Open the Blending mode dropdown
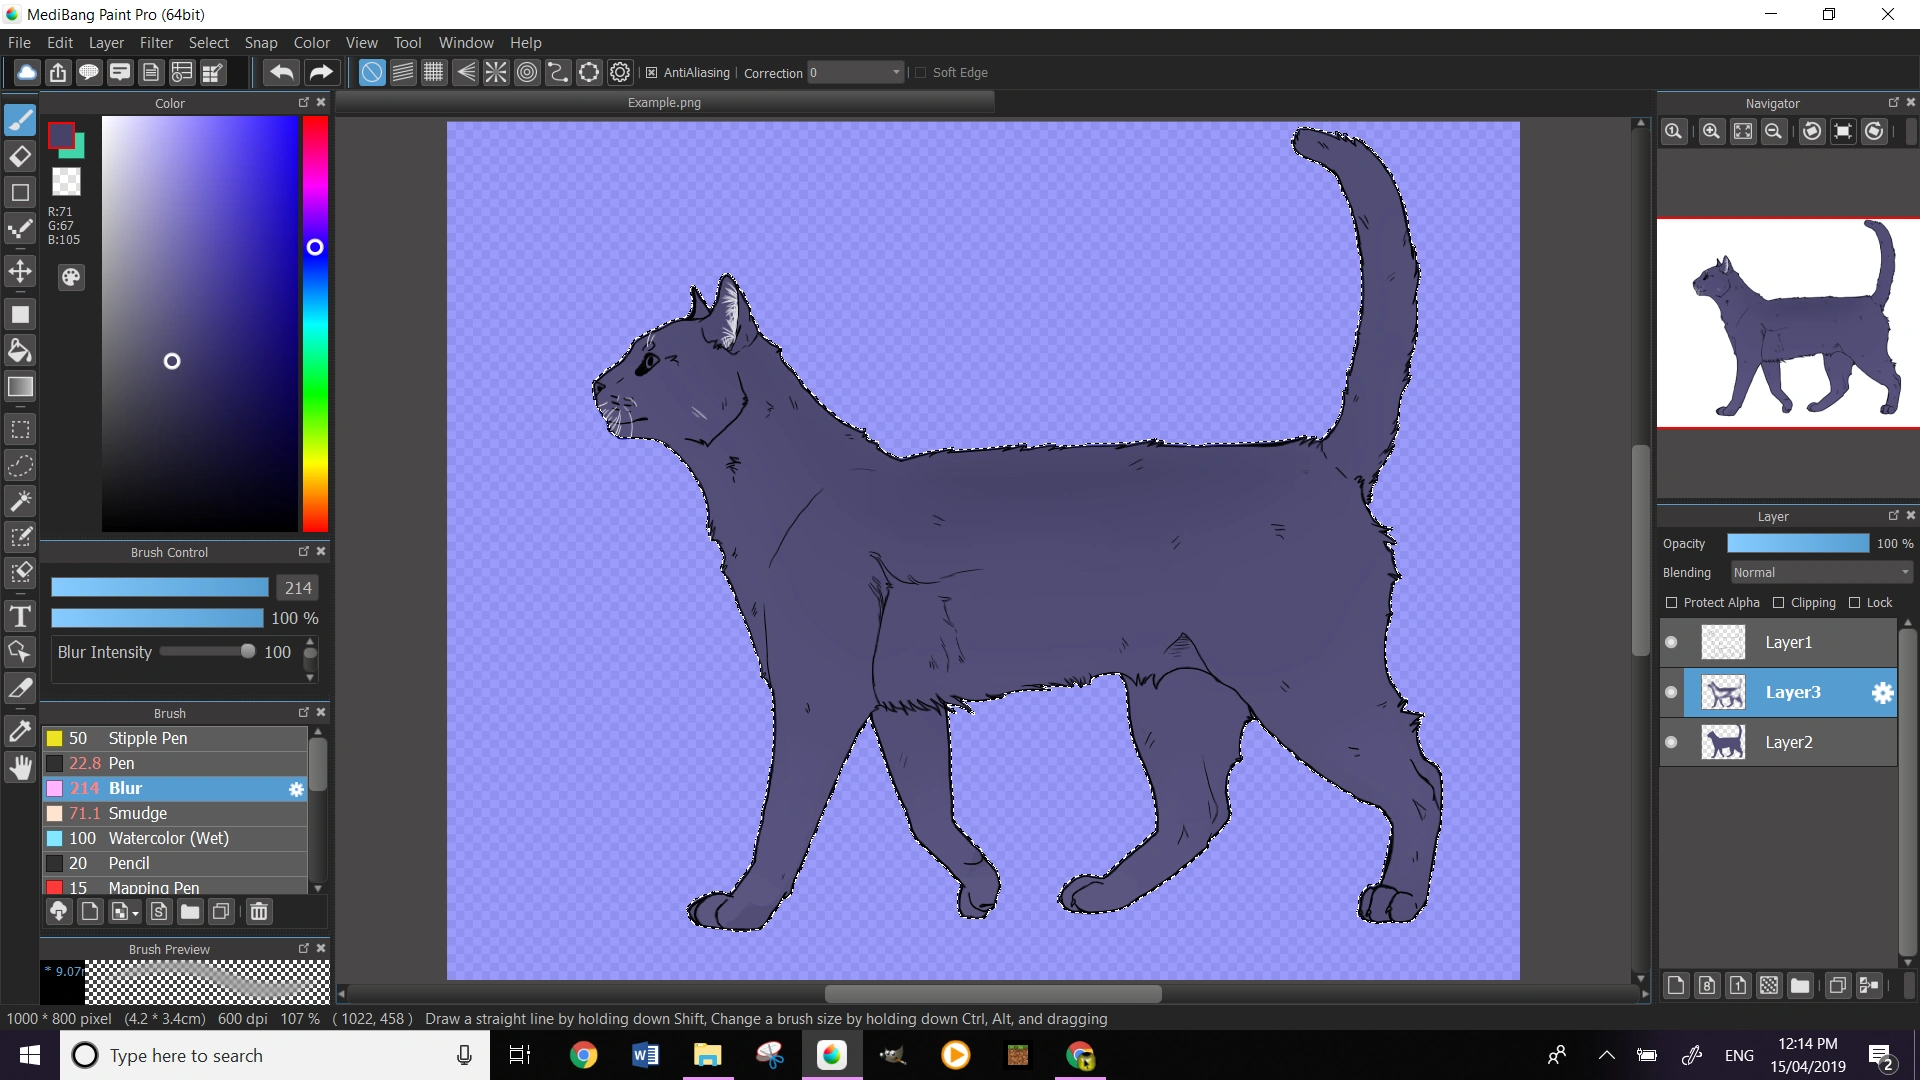 pyautogui.click(x=1820, y=573)
